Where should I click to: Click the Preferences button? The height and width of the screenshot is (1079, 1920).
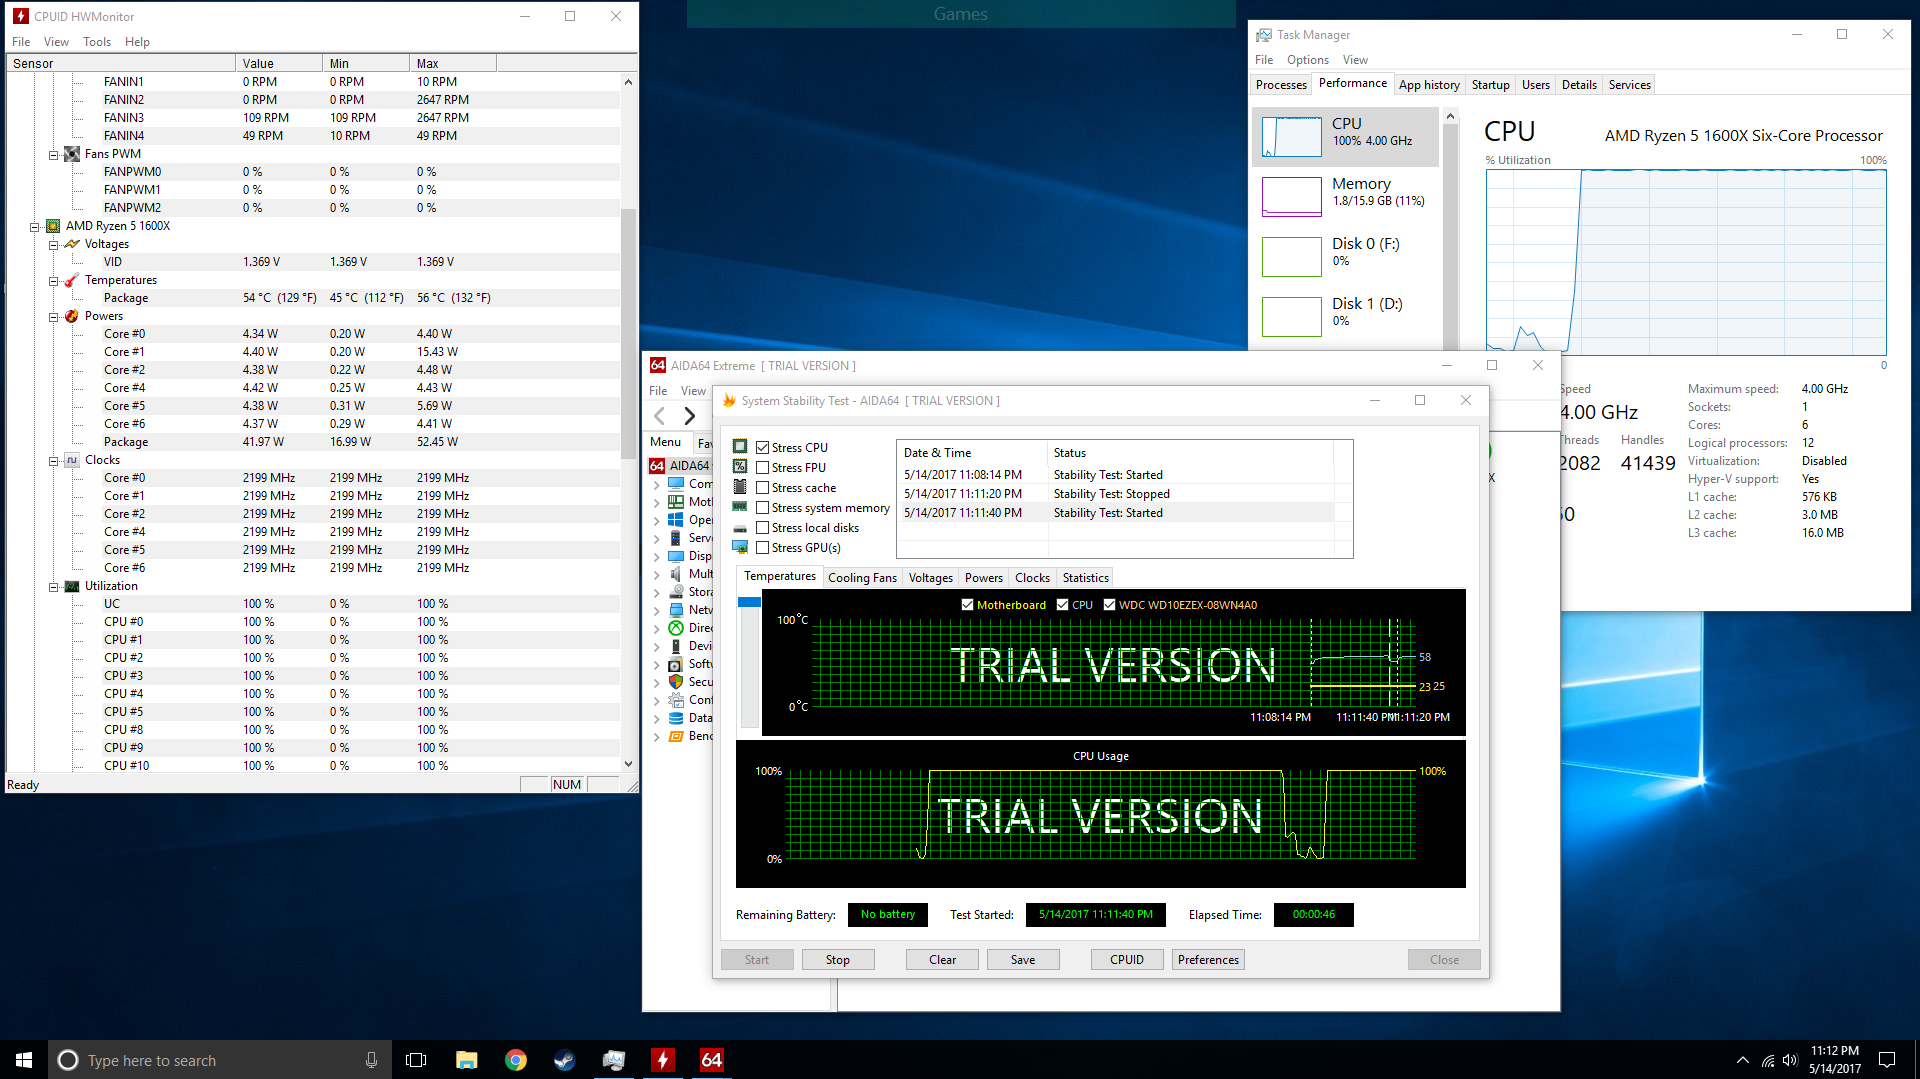pos(1207,960)
